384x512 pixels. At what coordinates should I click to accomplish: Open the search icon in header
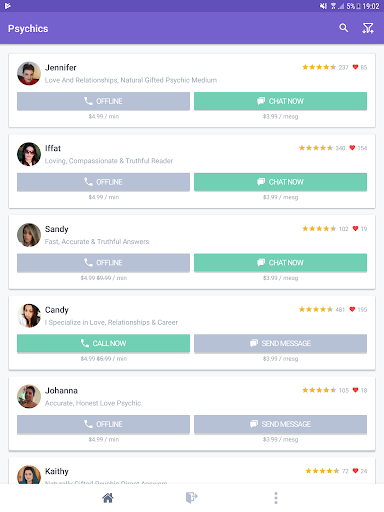click(x=344, y=28)
